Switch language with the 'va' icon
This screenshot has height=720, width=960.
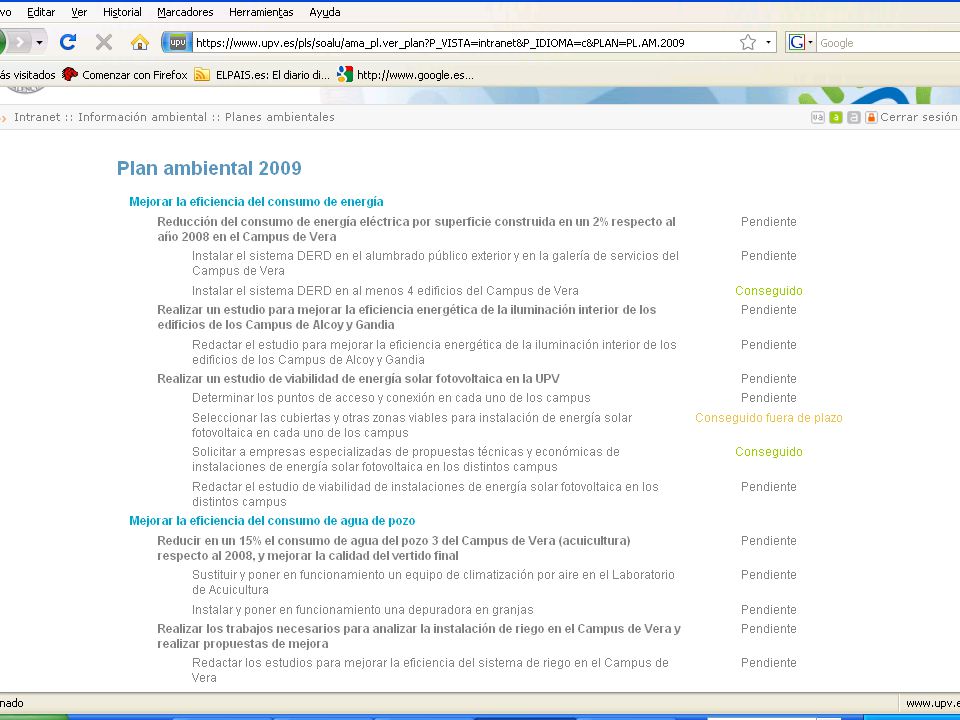tap(817, 117)
